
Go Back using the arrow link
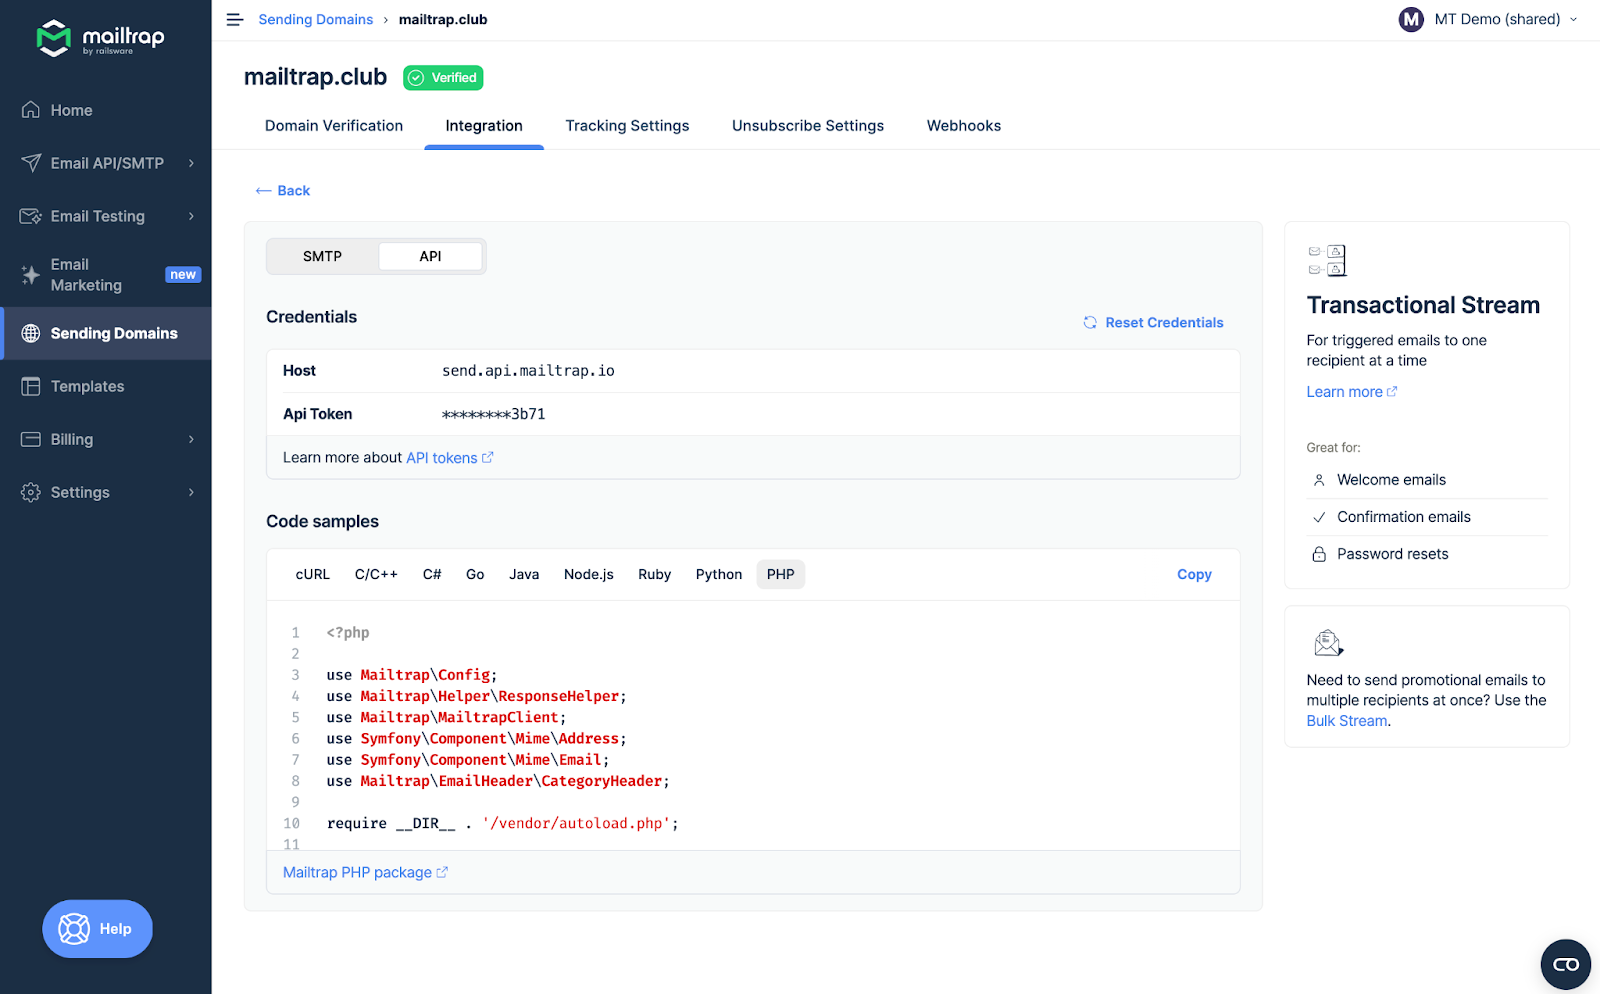click(283, 190)
